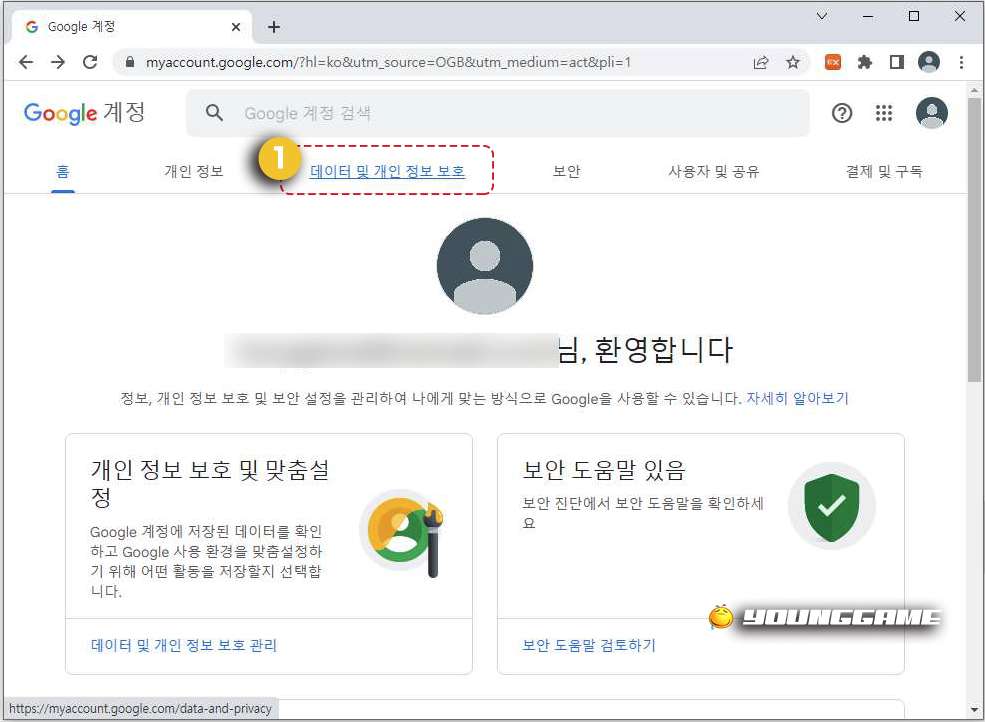
Task: Click the vertical scrollbar thumb
Action: click(x=974, y=239)
